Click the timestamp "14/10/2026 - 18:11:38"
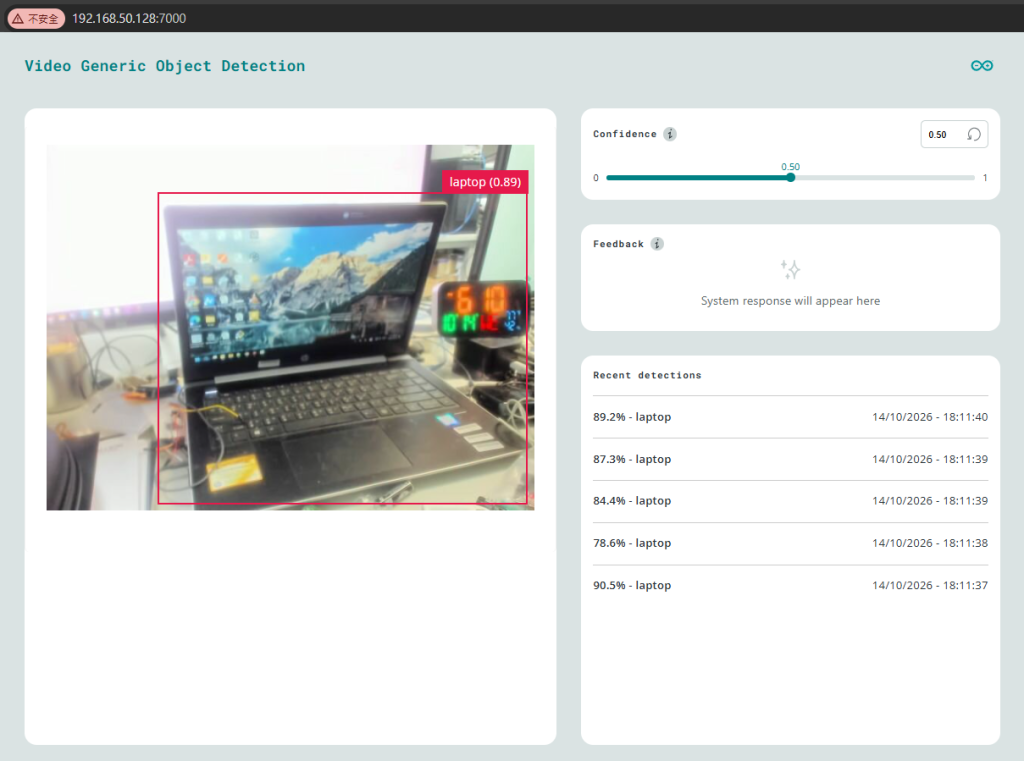Viewport: 1024px width, 761px height. tap(930, 543)
